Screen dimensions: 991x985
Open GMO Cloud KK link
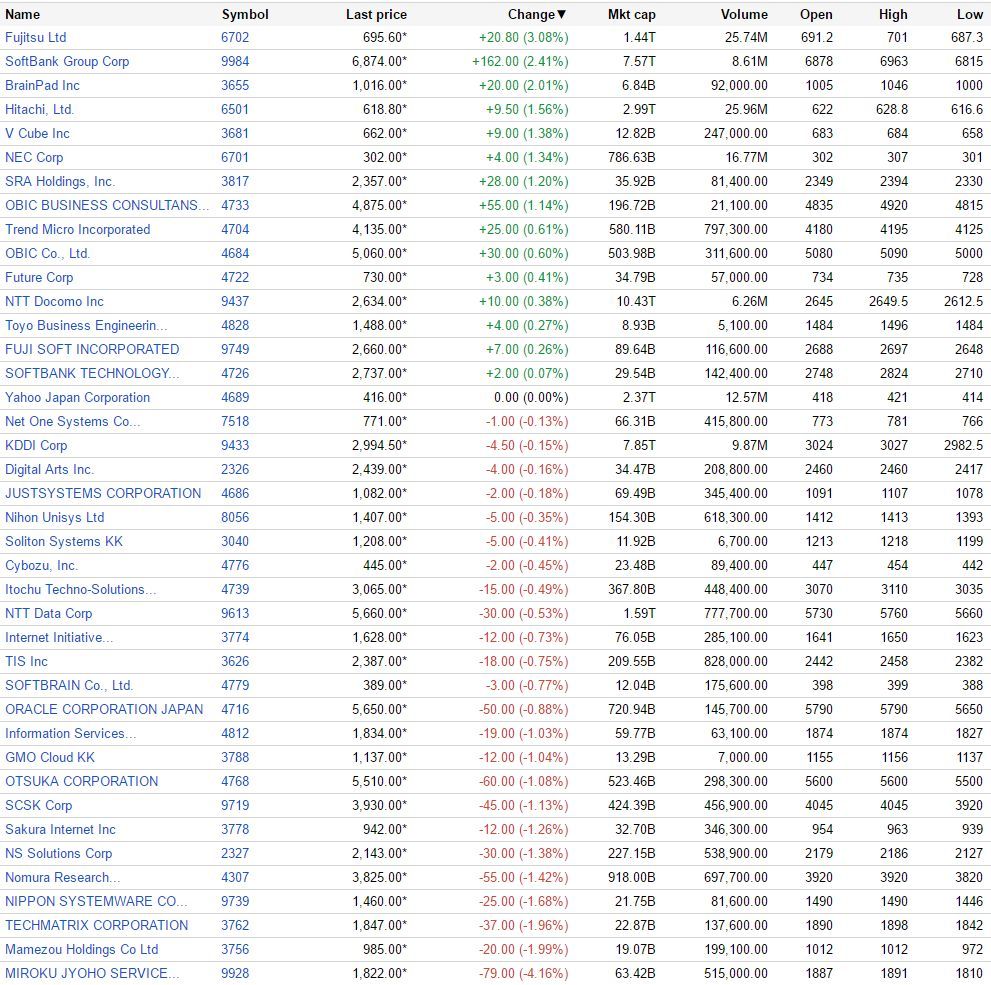[x=50, y=758]
